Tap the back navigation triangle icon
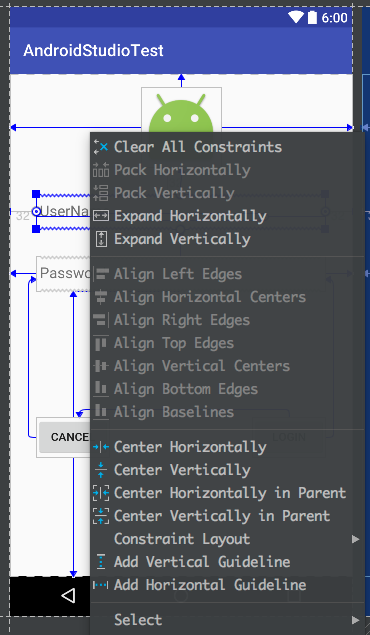 click(x=68, y=596)
